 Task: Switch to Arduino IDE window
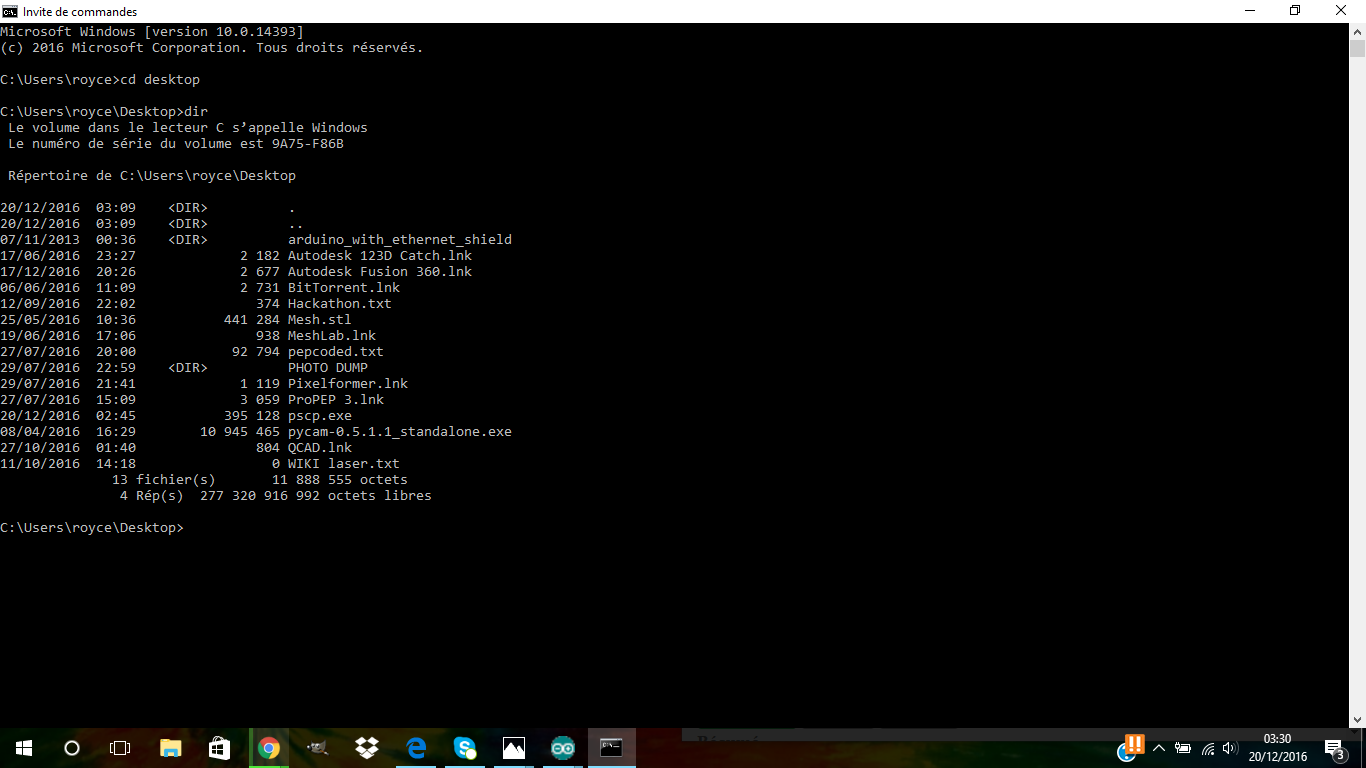coord(562,748)
